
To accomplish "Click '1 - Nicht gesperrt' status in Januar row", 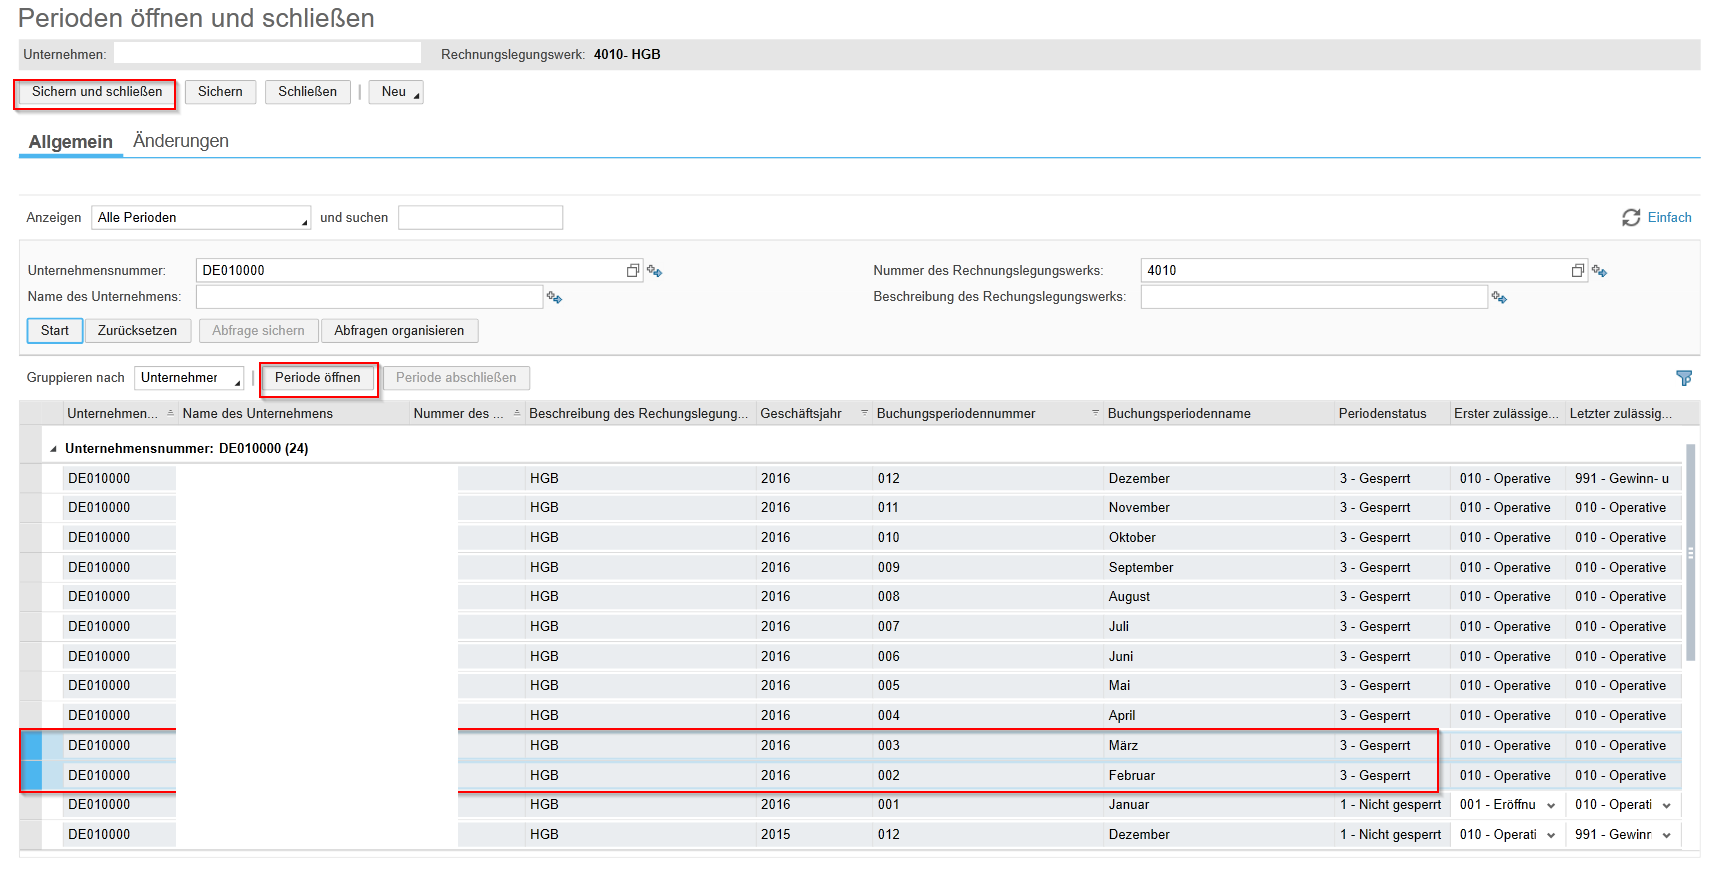I will click(1391, 805).
